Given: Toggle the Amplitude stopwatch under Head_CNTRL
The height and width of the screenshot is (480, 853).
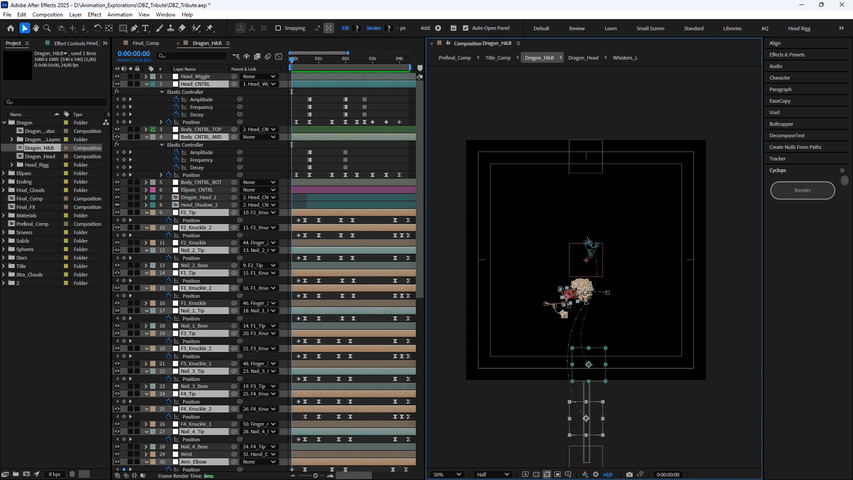Looking at the screenshot, I should [x=176, y=100].
